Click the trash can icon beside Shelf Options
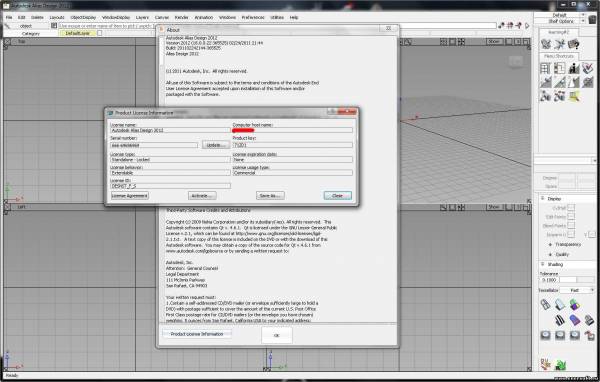600x382 pixels. (594, 19)
